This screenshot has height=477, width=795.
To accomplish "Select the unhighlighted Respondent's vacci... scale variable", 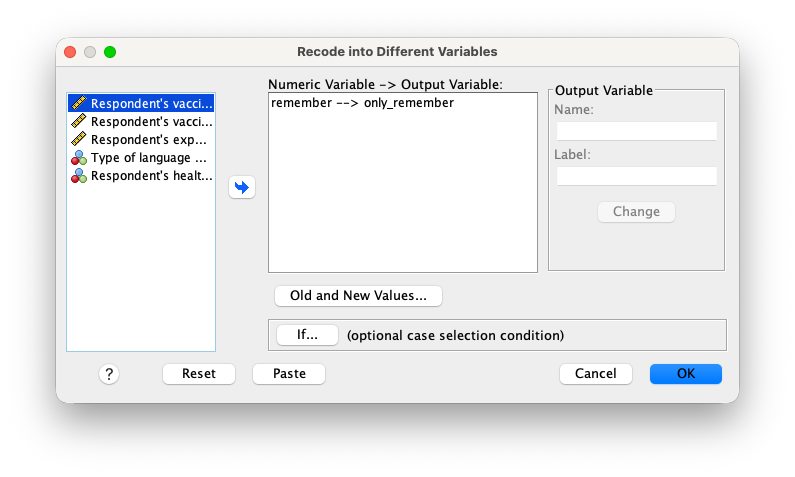I will pyautogui.click(x=141, y=122).
